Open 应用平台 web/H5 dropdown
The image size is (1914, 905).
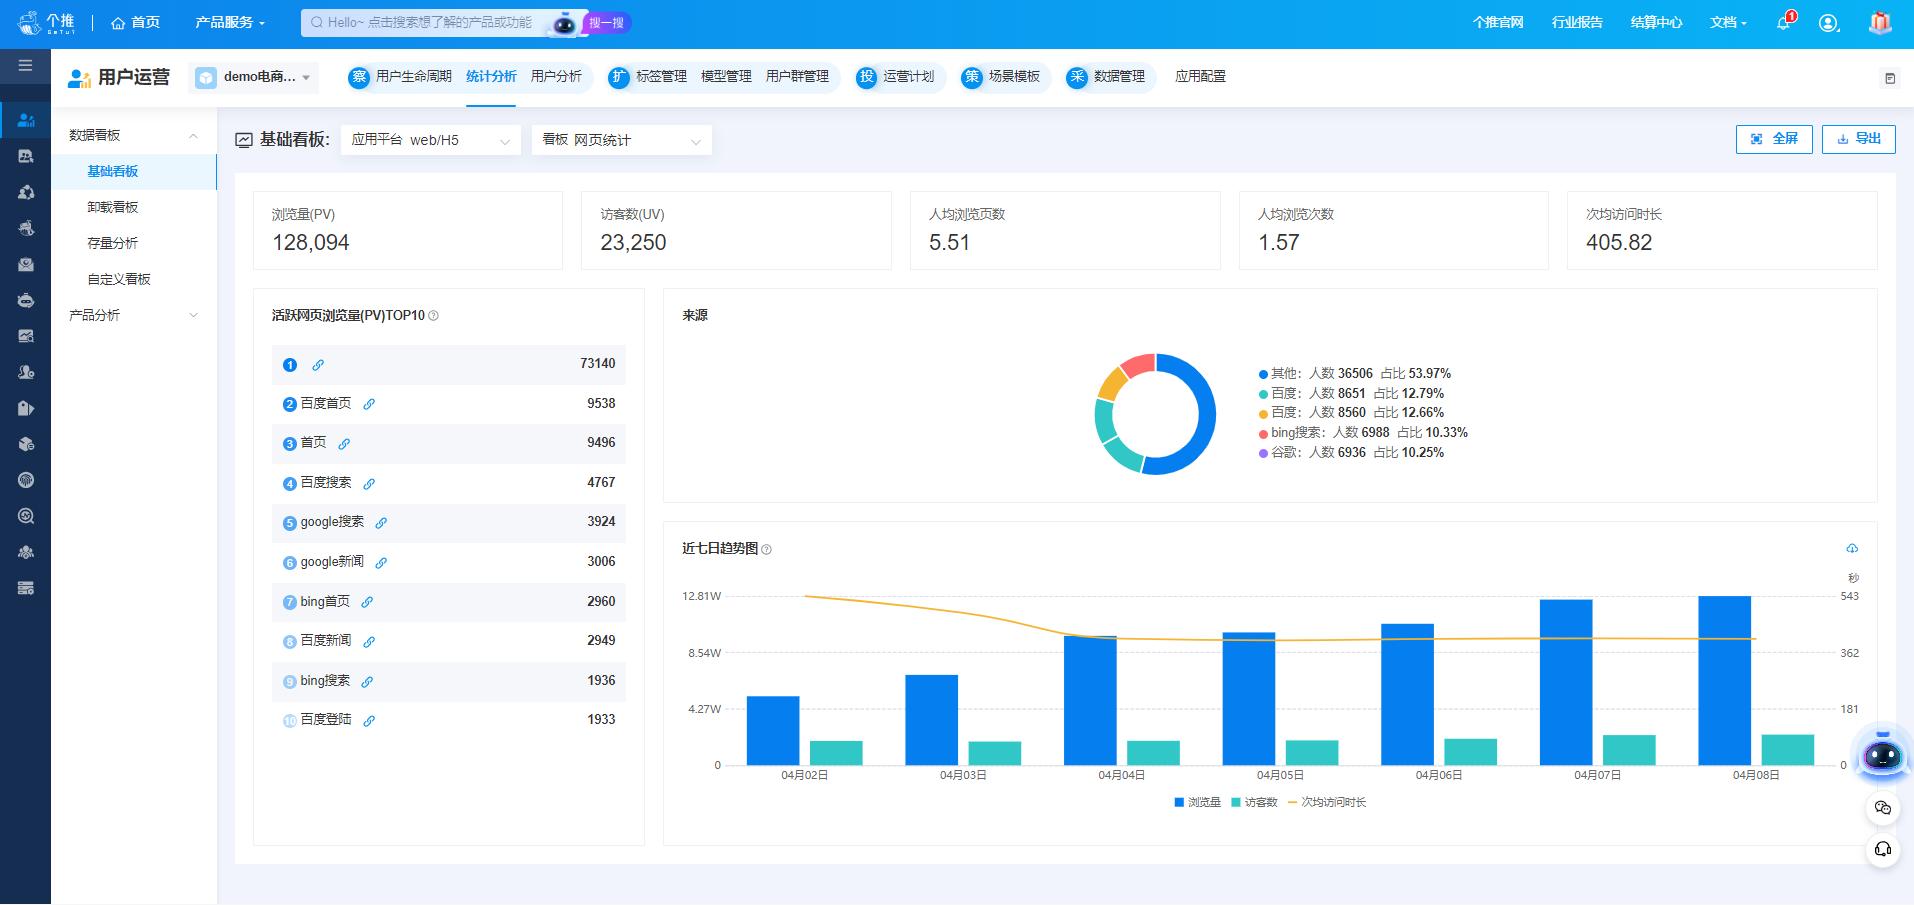pyautogui.click(x=431, y=140)
